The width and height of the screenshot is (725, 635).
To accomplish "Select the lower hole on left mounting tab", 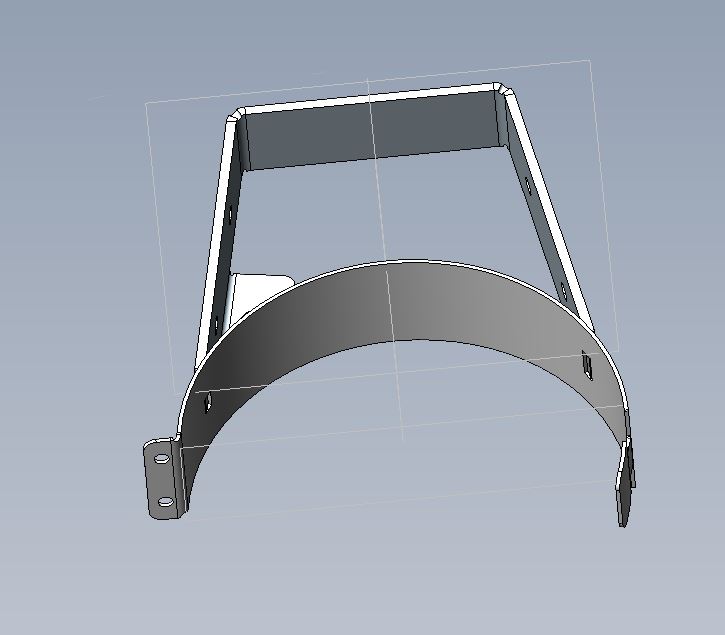I will tap(165, 502).
